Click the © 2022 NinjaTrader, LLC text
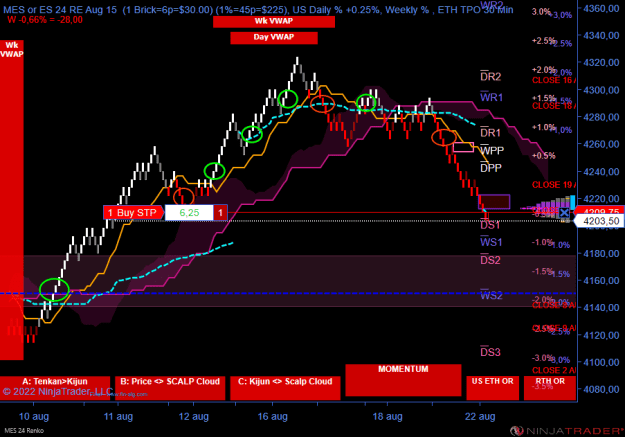Viewport: 625px width, 437px height. (57, 392)
